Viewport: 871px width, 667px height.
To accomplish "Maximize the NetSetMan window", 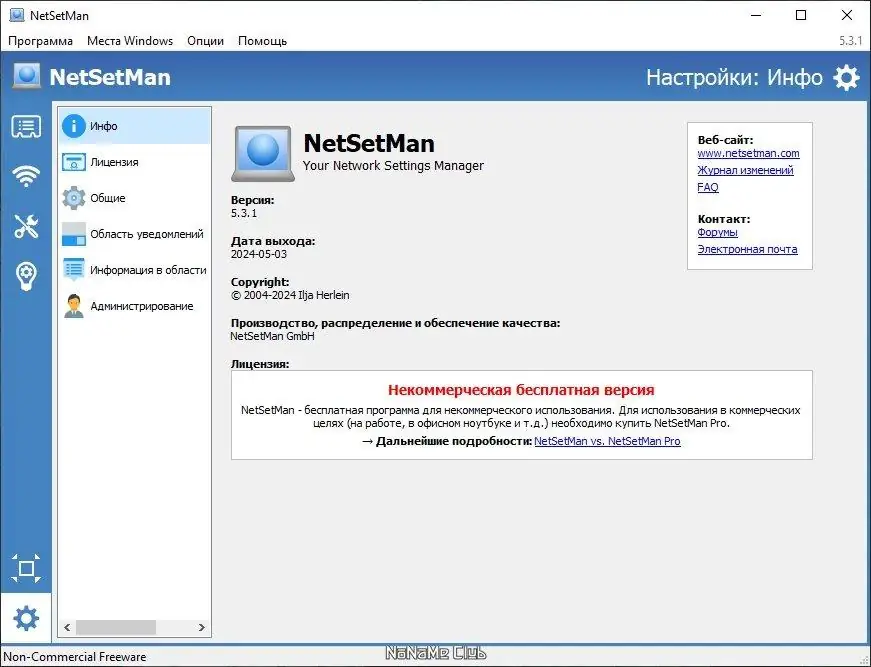I will tap(801, 15).
